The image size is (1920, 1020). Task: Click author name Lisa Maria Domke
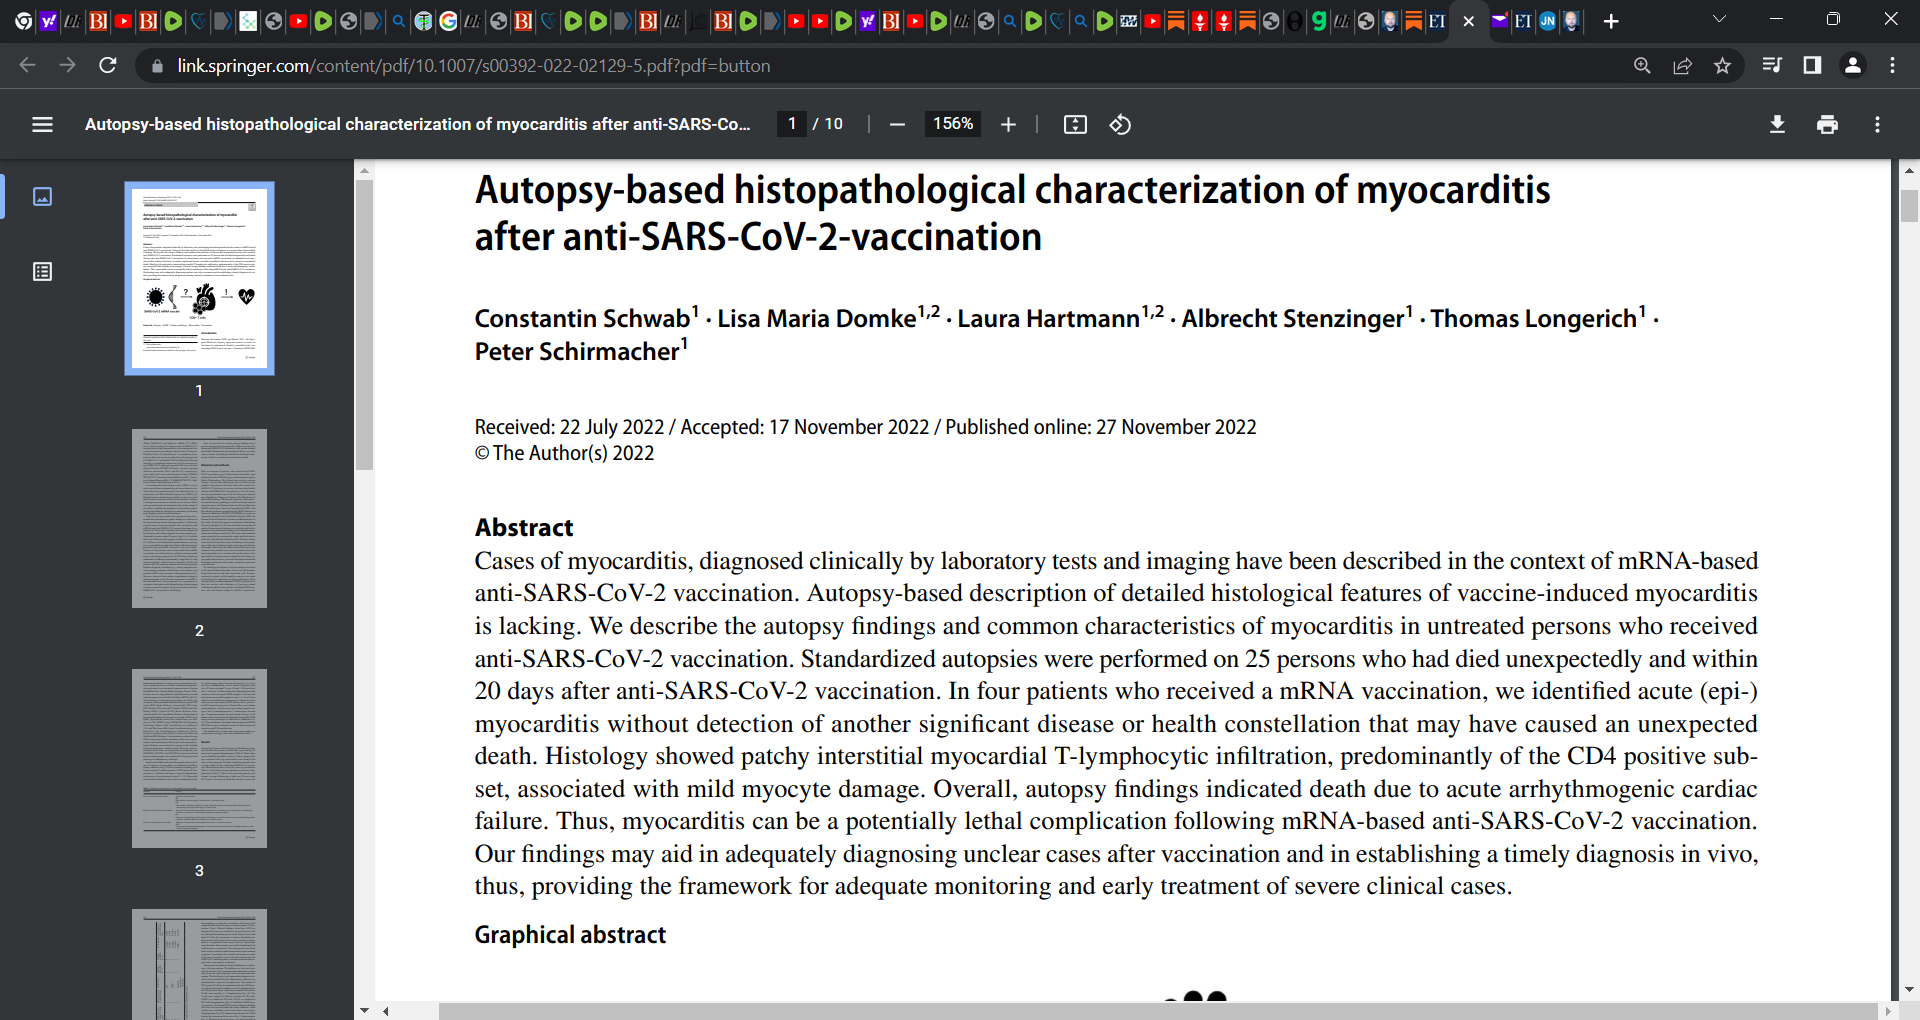click(x=816, y=318)
